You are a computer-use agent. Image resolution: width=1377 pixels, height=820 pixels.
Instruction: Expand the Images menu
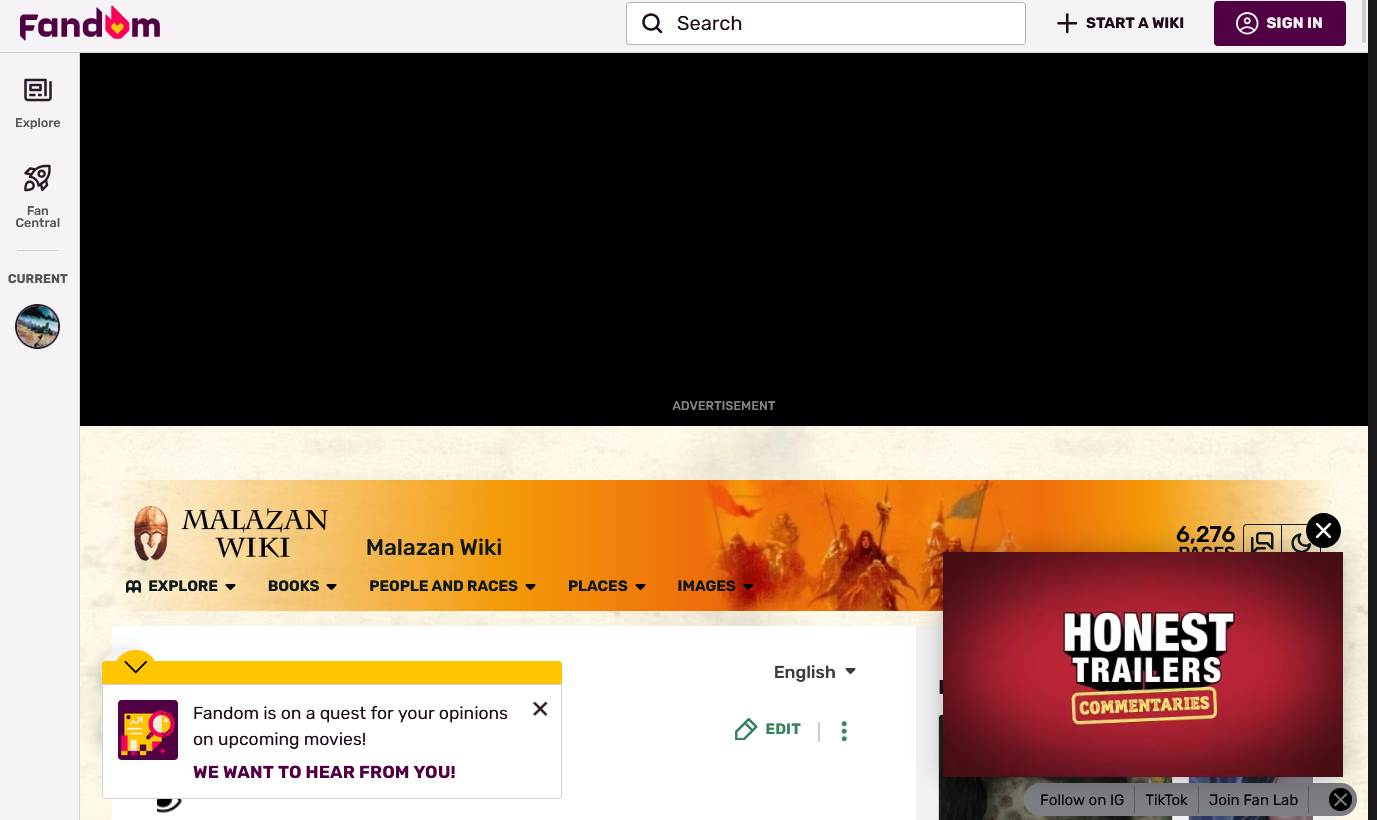pyautogui.click(x=715, y=586)
